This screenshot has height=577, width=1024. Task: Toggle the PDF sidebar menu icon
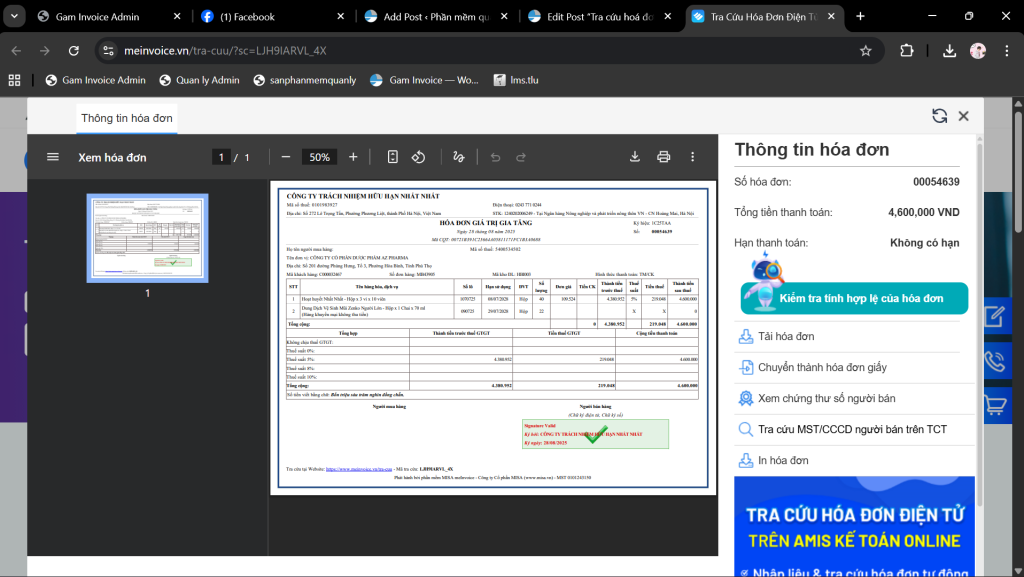[53, 157]
